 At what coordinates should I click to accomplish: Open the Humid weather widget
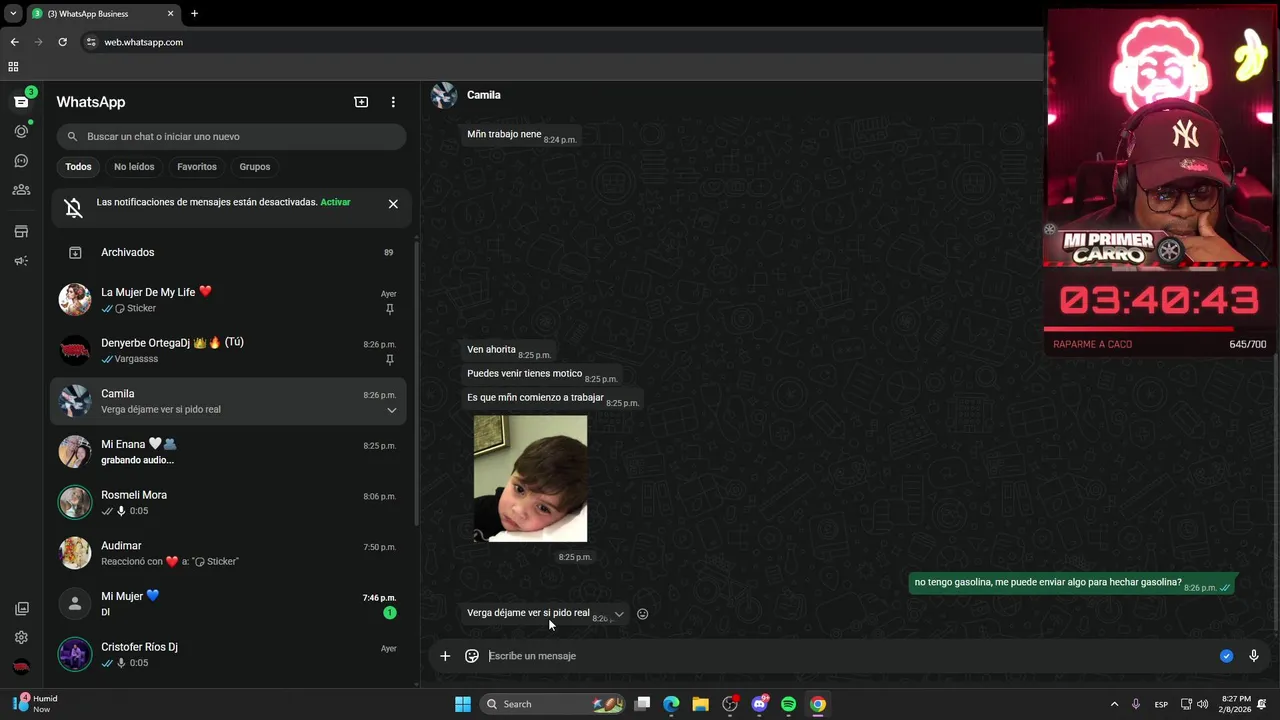pyautogui.click(x=36, y=704)
